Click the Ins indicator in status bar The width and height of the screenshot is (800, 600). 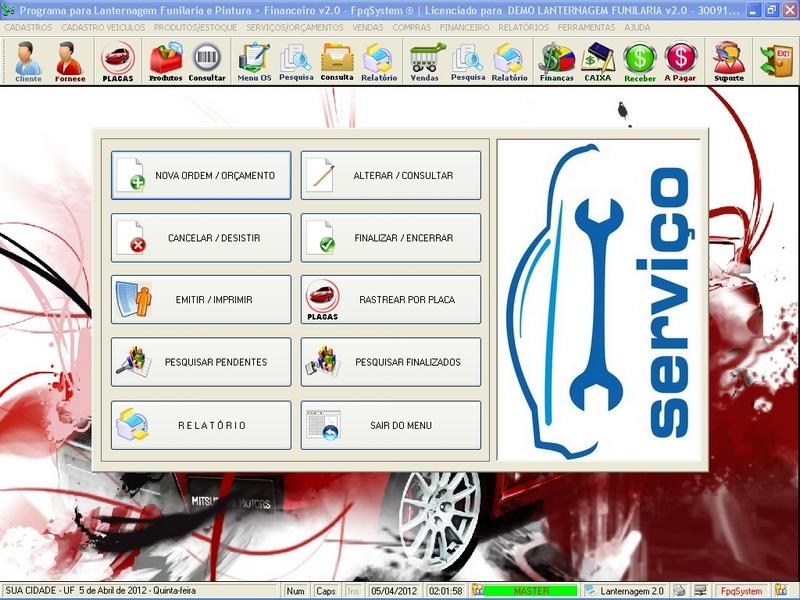353,591
